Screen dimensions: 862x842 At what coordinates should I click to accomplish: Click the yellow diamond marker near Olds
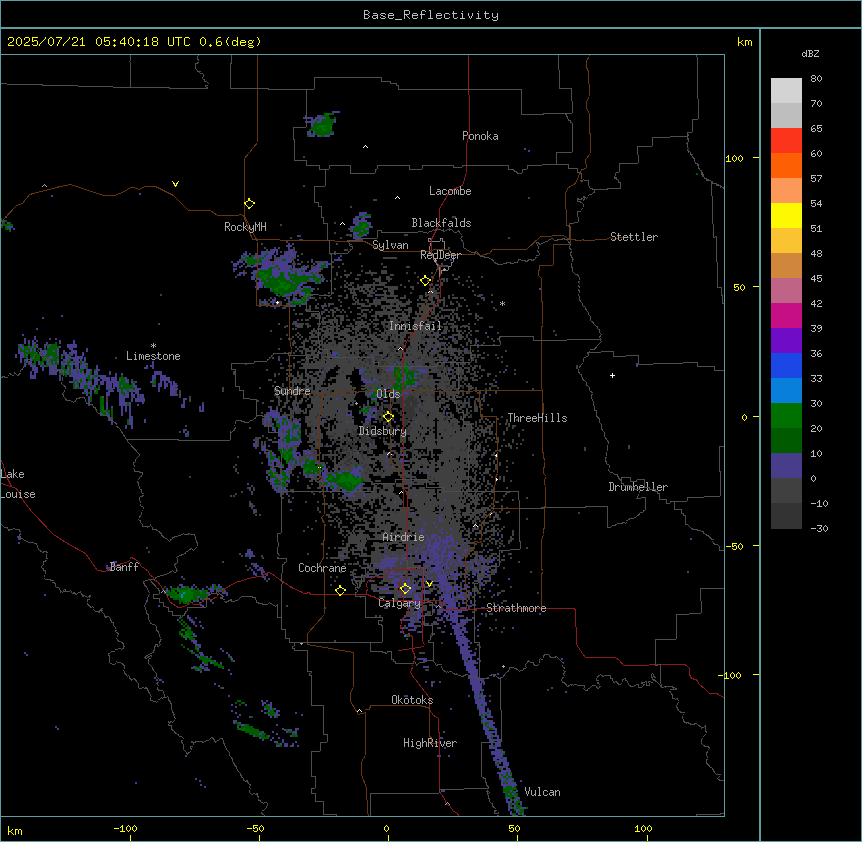[x=388, y=417]
